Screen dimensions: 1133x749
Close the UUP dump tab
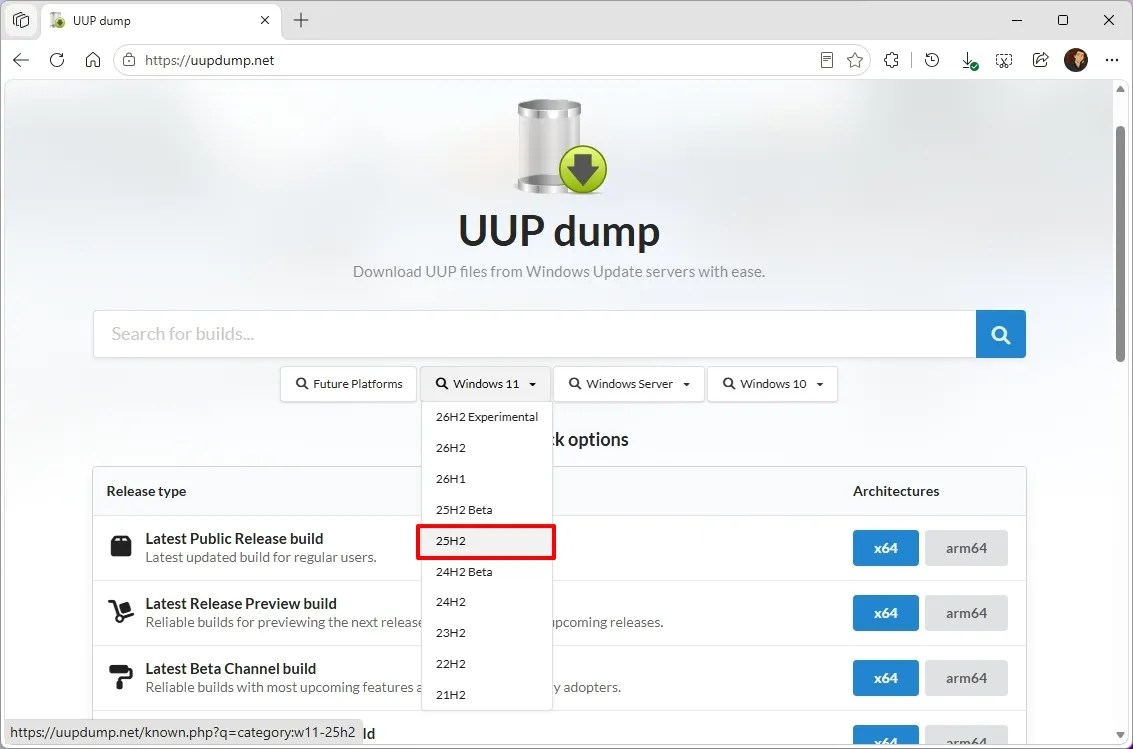point(265,20)
